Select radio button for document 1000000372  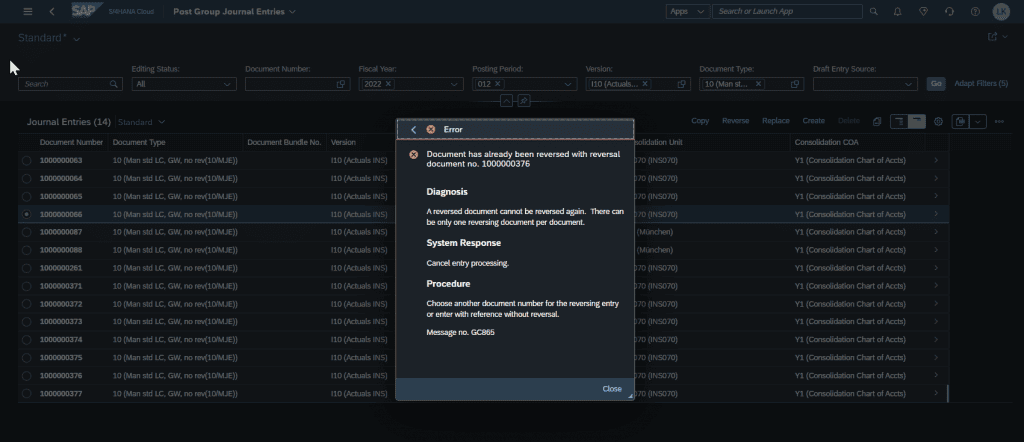(x=27, y=304)
